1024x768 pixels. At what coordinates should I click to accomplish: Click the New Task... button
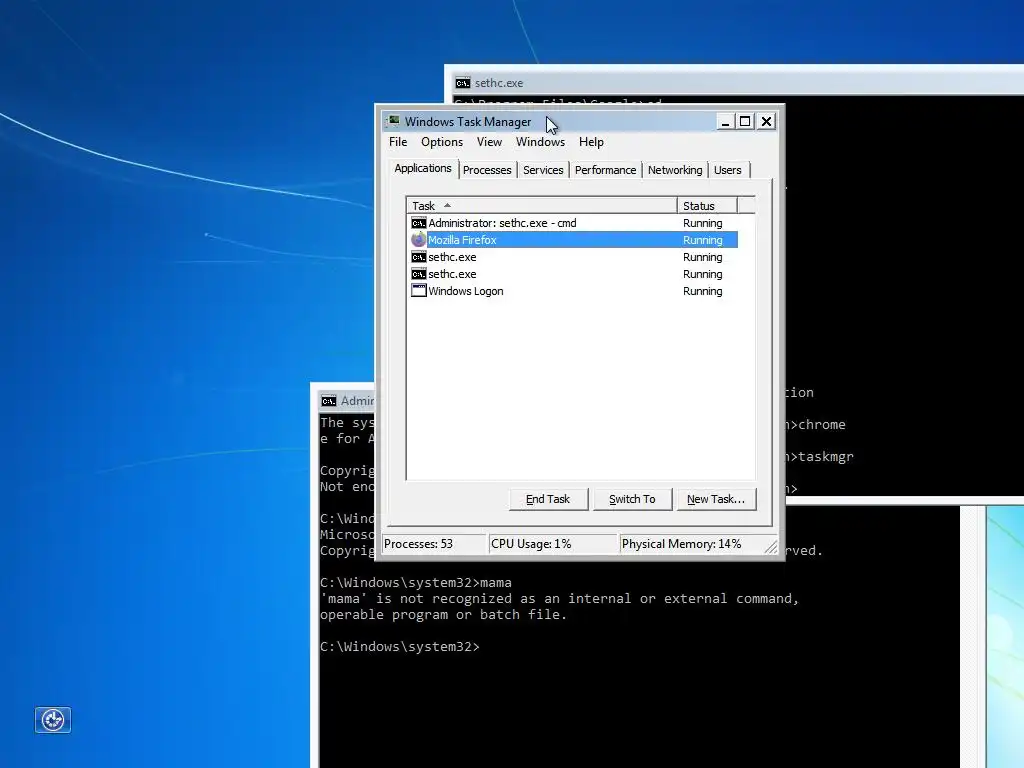click(716, 499)
